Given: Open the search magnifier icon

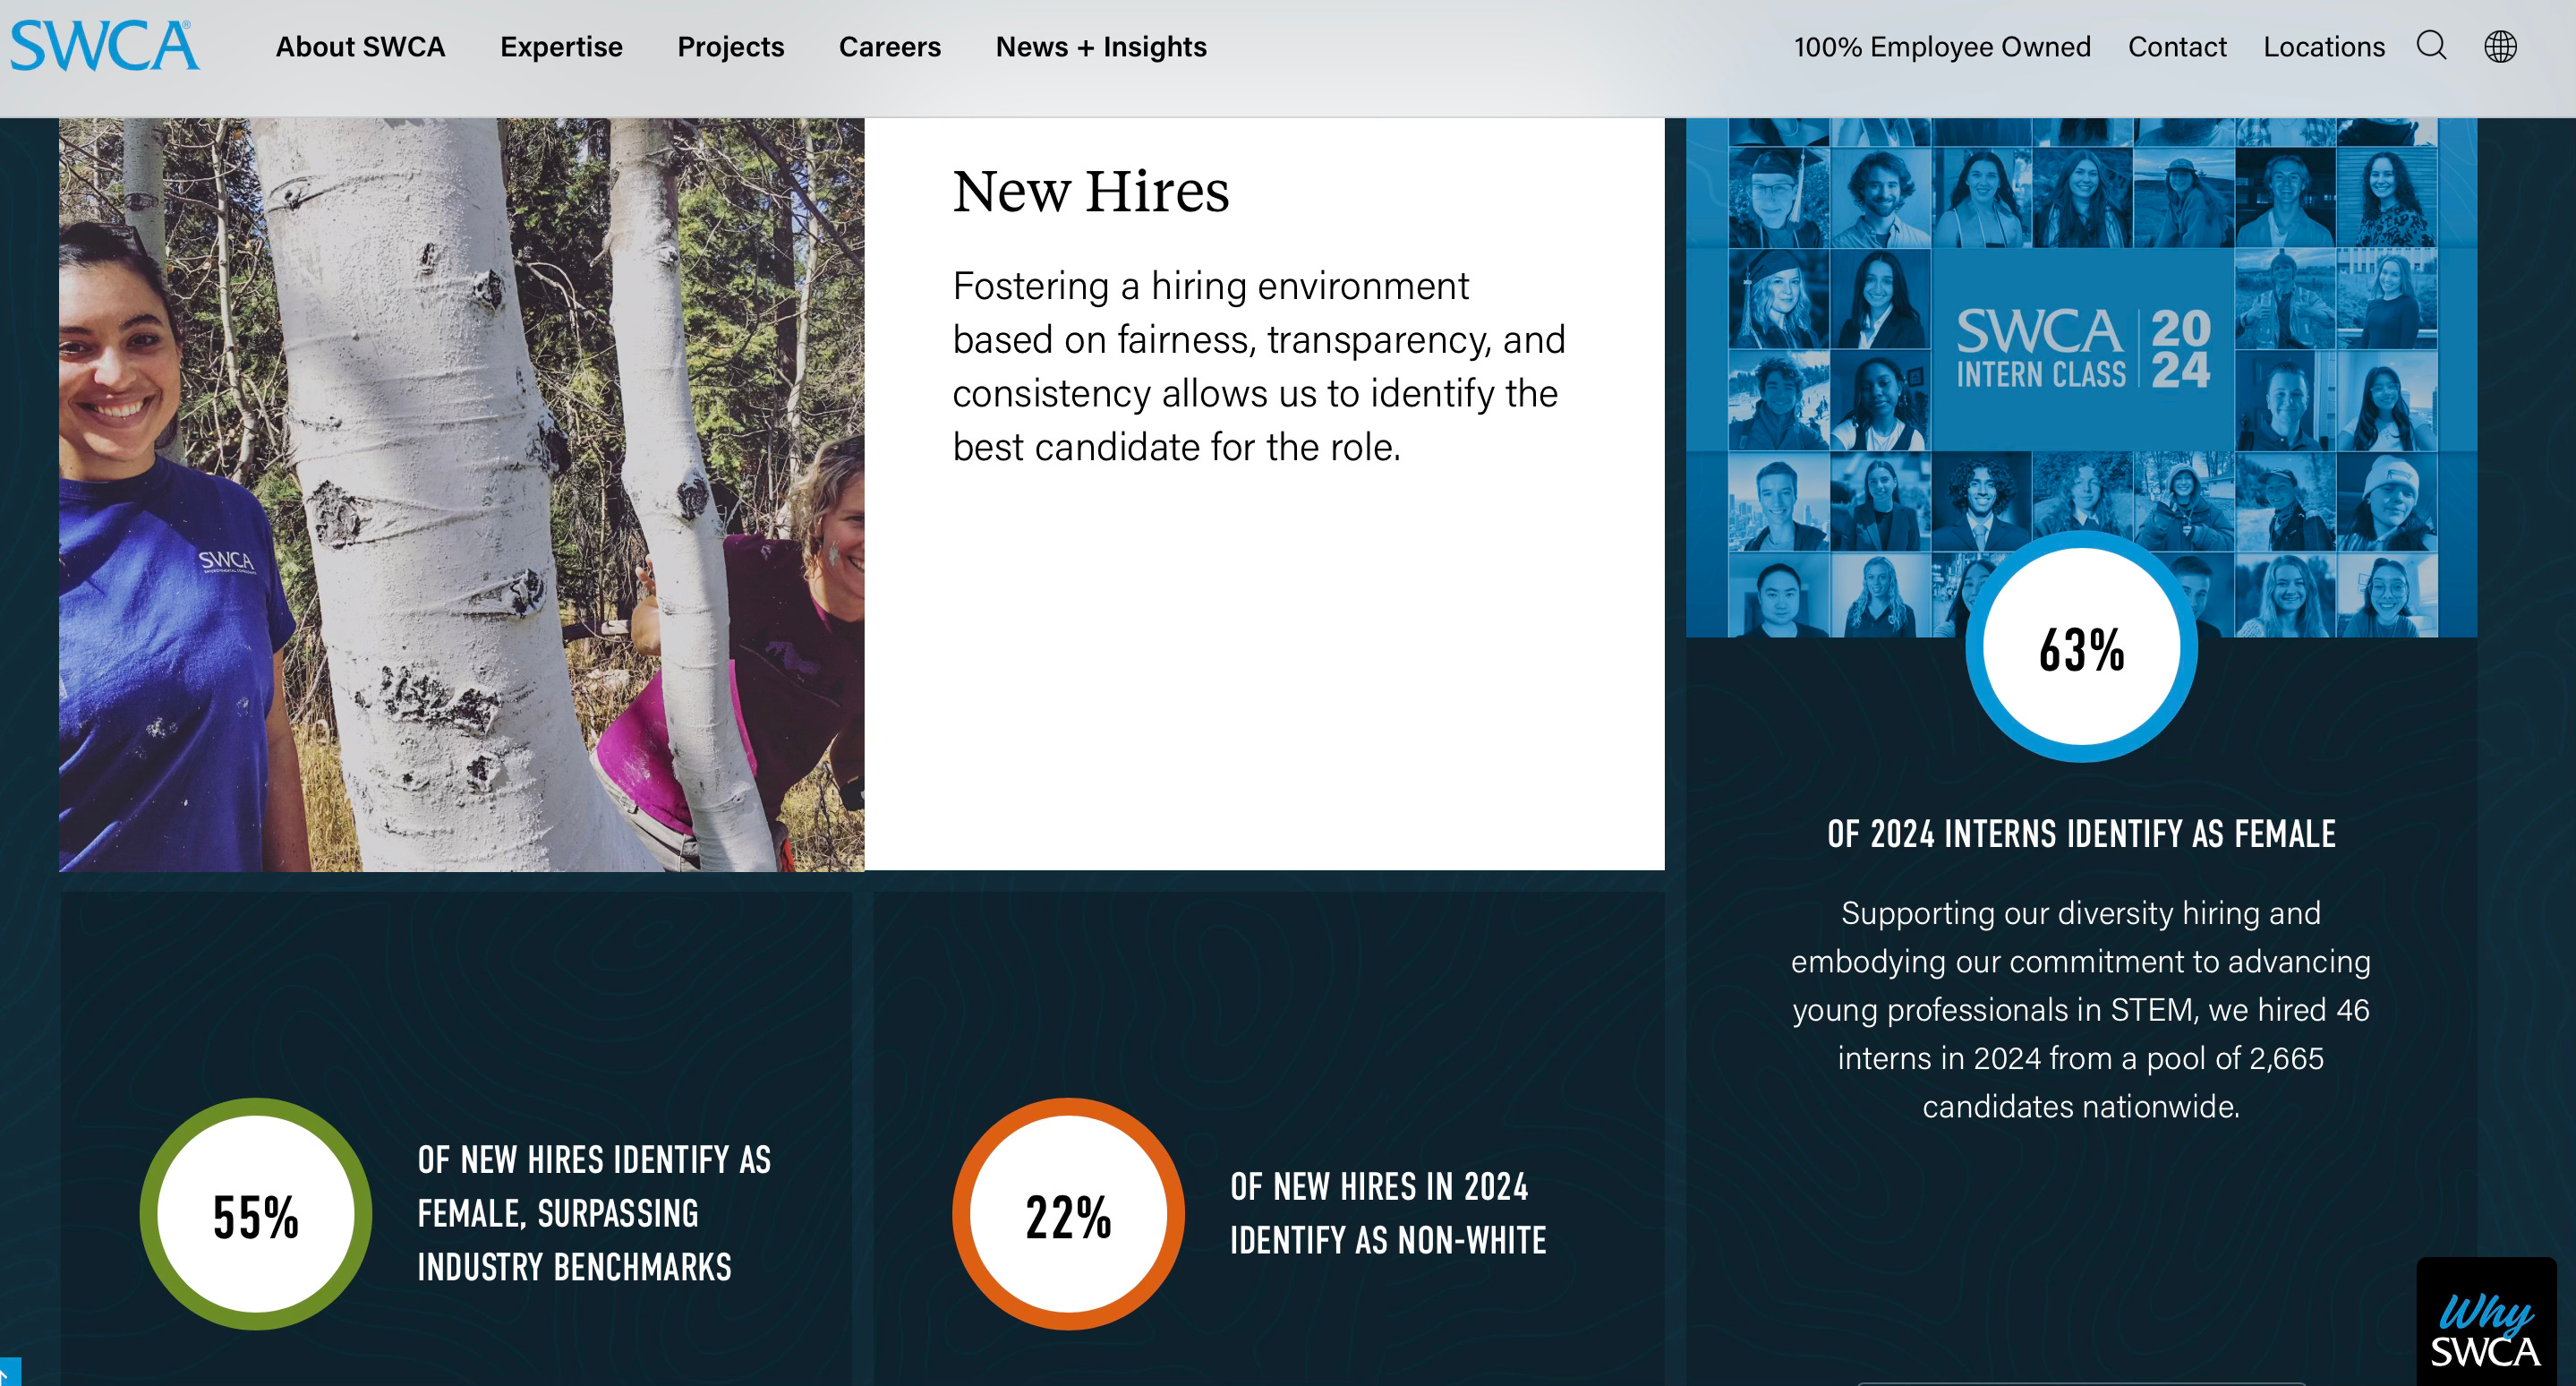Looking at the screenshot, I should (2431, 46).
